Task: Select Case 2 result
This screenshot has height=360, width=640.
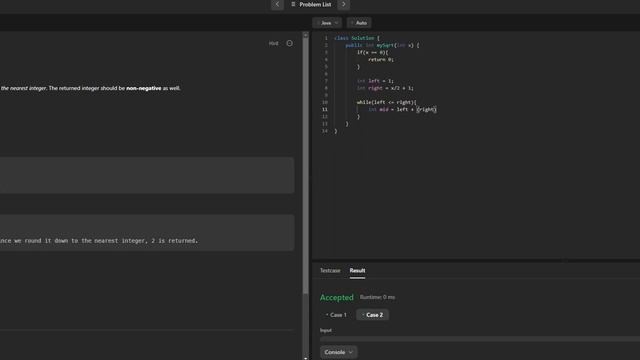Action: (373, 315)
